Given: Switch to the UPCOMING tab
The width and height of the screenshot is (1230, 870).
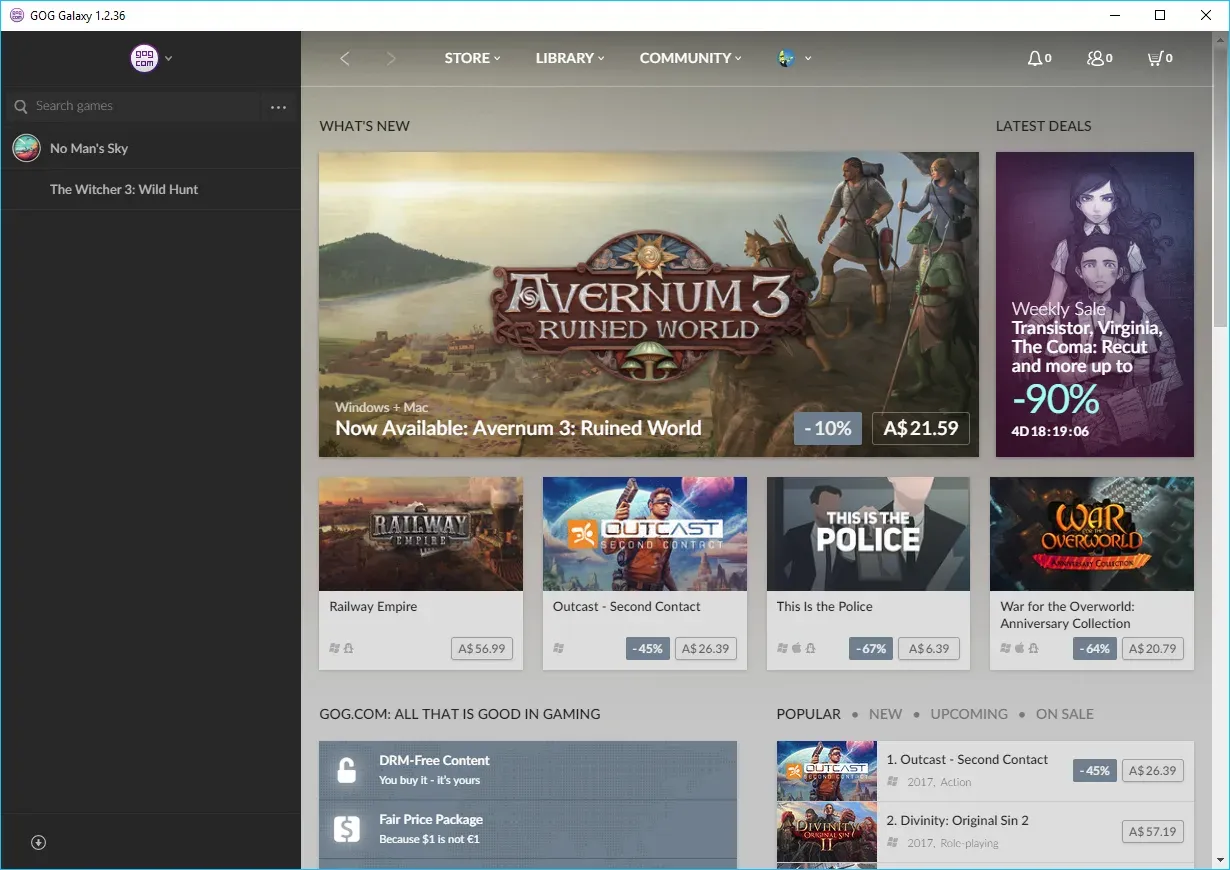Looking at the screenshot, I should point(969,714).
